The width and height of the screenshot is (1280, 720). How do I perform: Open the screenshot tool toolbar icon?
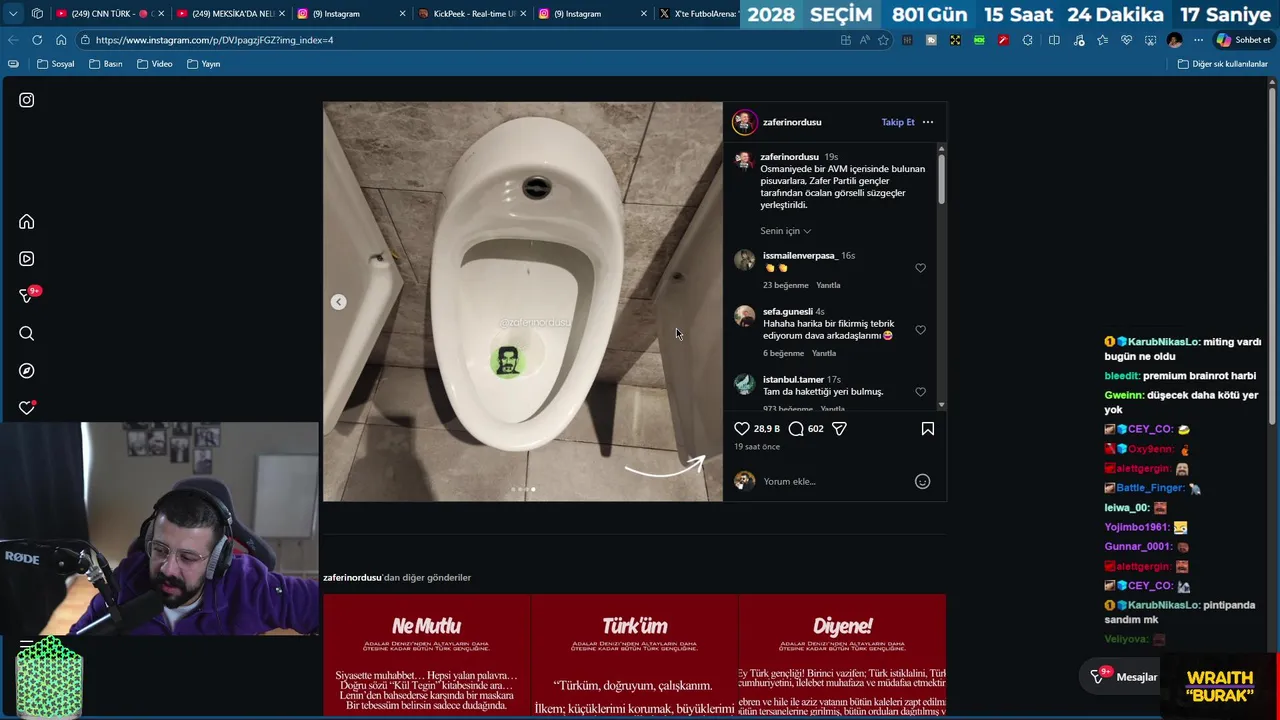click(x=1150, y=40)
